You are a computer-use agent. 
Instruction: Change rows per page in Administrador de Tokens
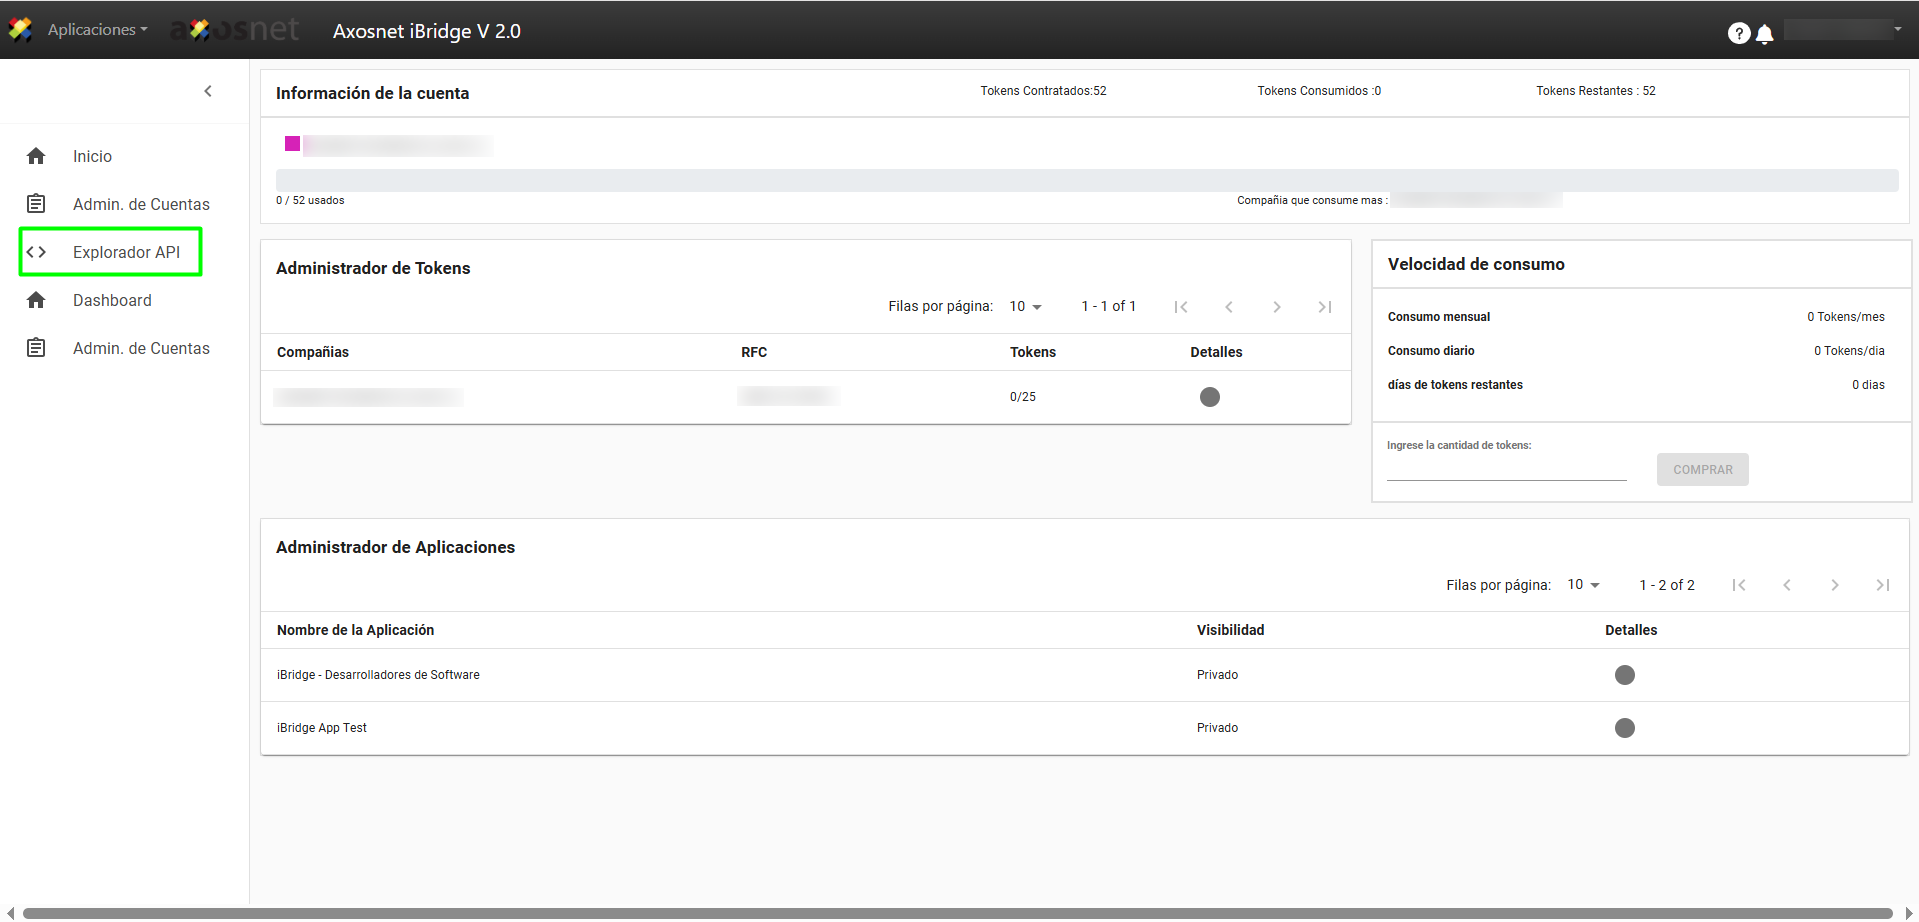click(1025, 306)
